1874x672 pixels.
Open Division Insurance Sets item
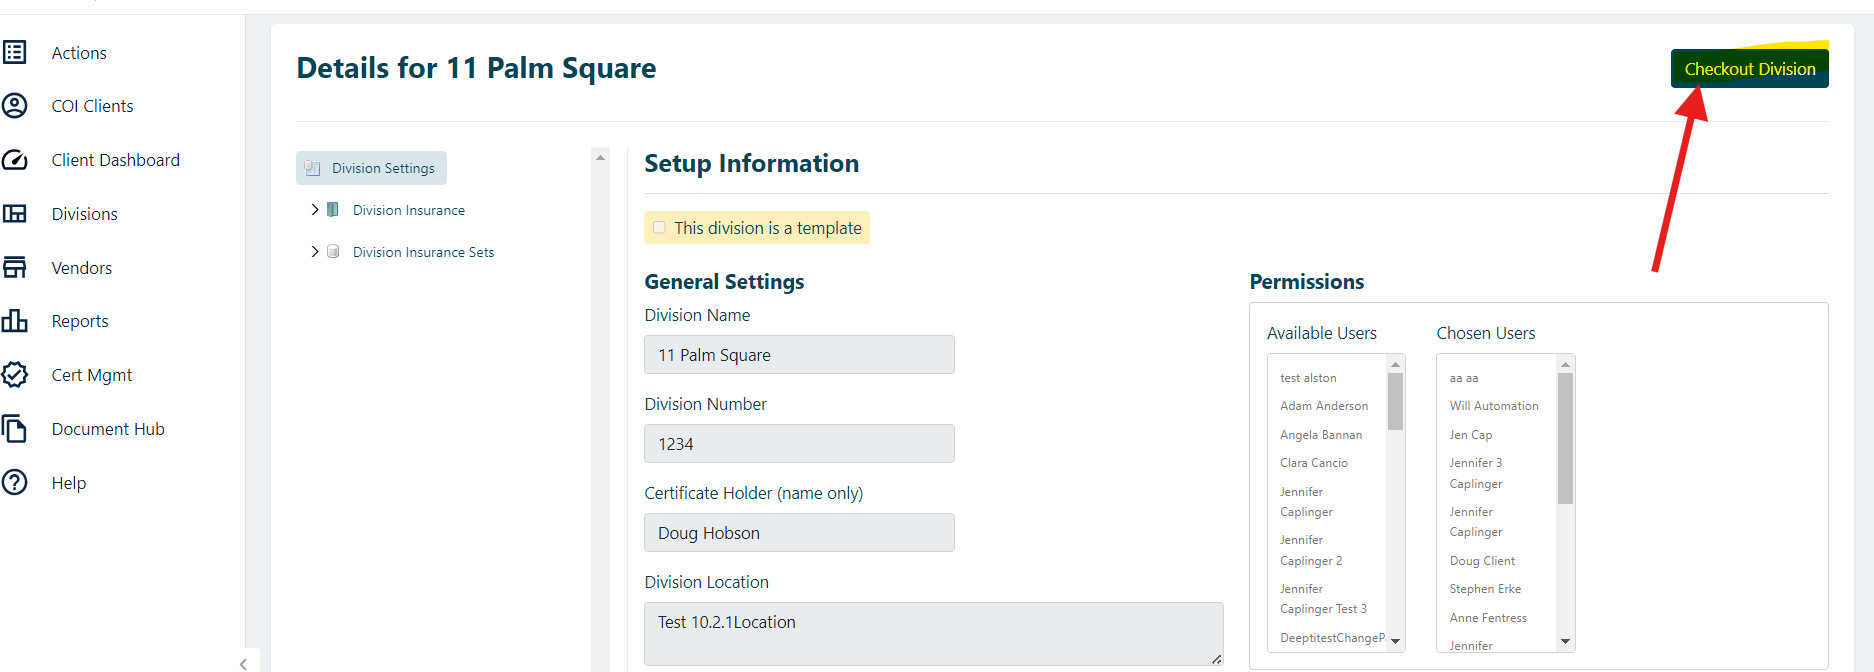pyautogui.click(x=423, y=252)
